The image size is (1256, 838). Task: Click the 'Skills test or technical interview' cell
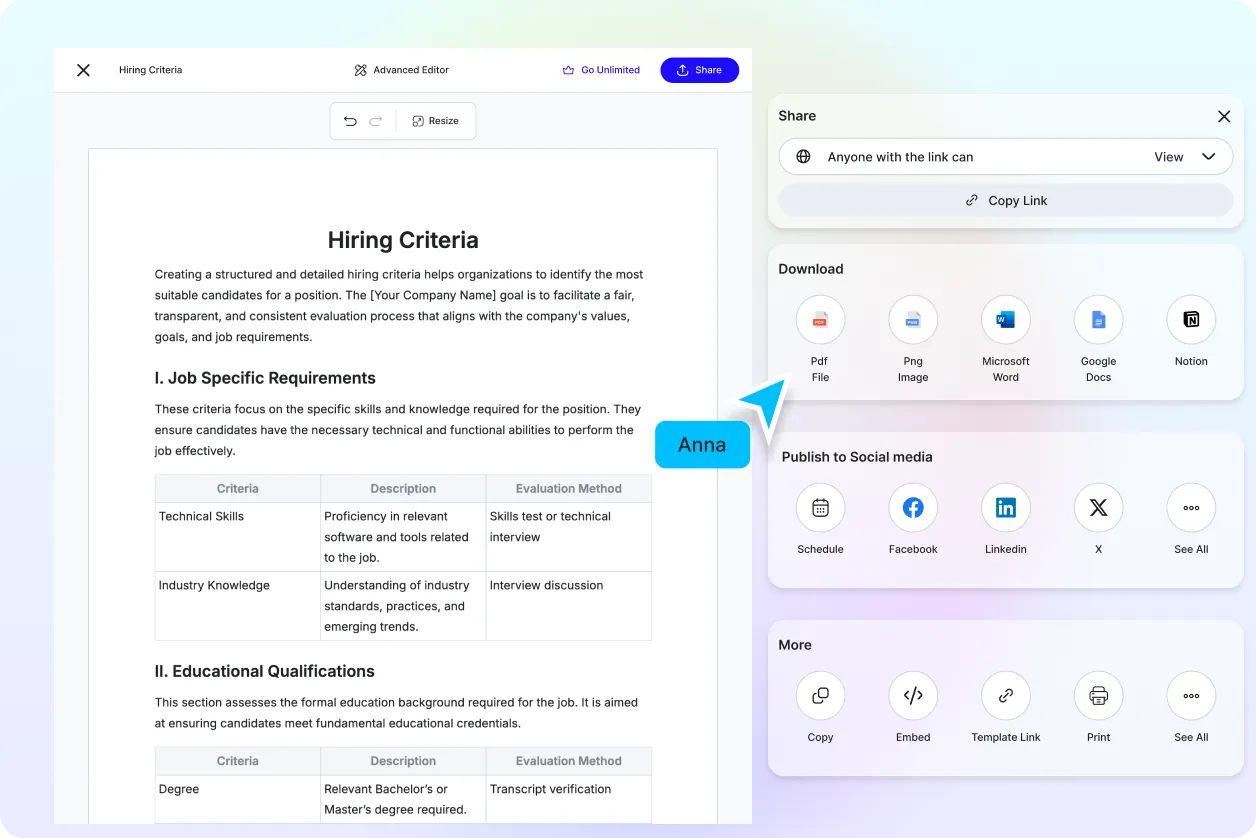[568, 537]
